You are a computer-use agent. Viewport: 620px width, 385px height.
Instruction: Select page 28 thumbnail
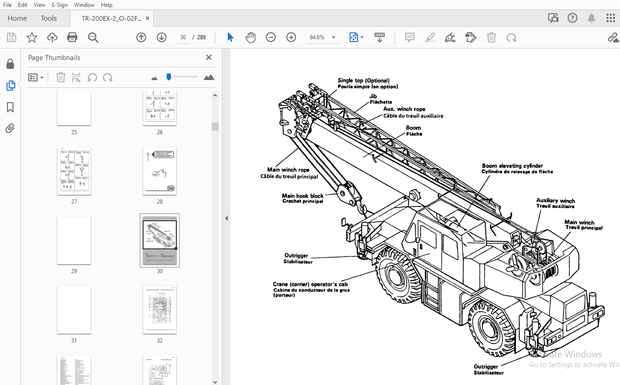(160, 171)
